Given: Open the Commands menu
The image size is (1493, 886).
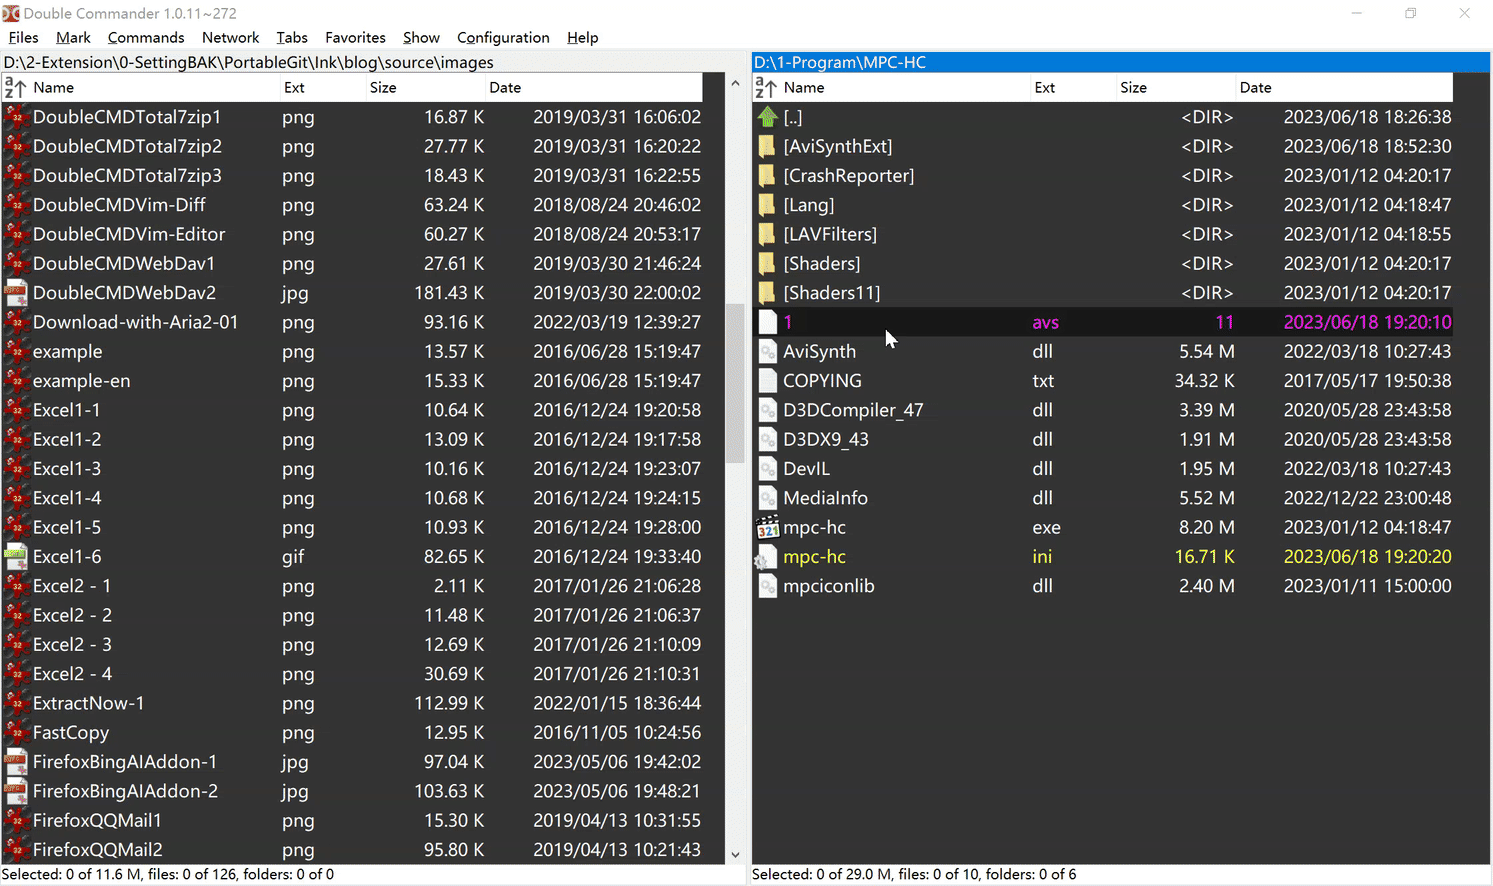Looking at the screenshot, I should [x=146, y=38].
